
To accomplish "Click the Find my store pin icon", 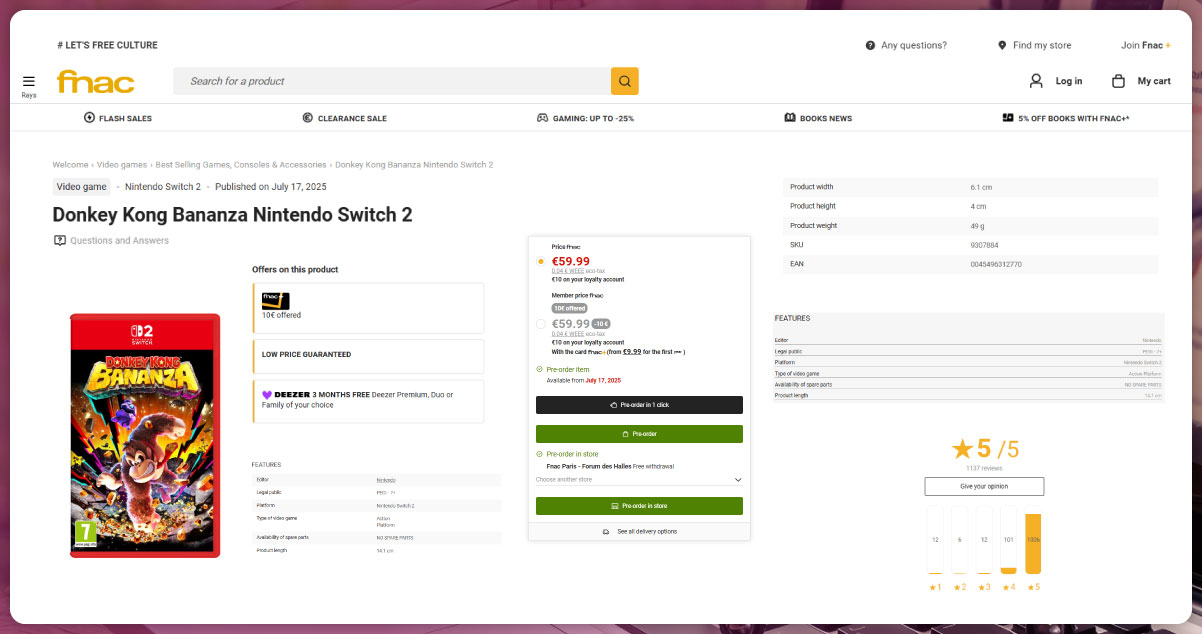I will [x=1002, y=45].
